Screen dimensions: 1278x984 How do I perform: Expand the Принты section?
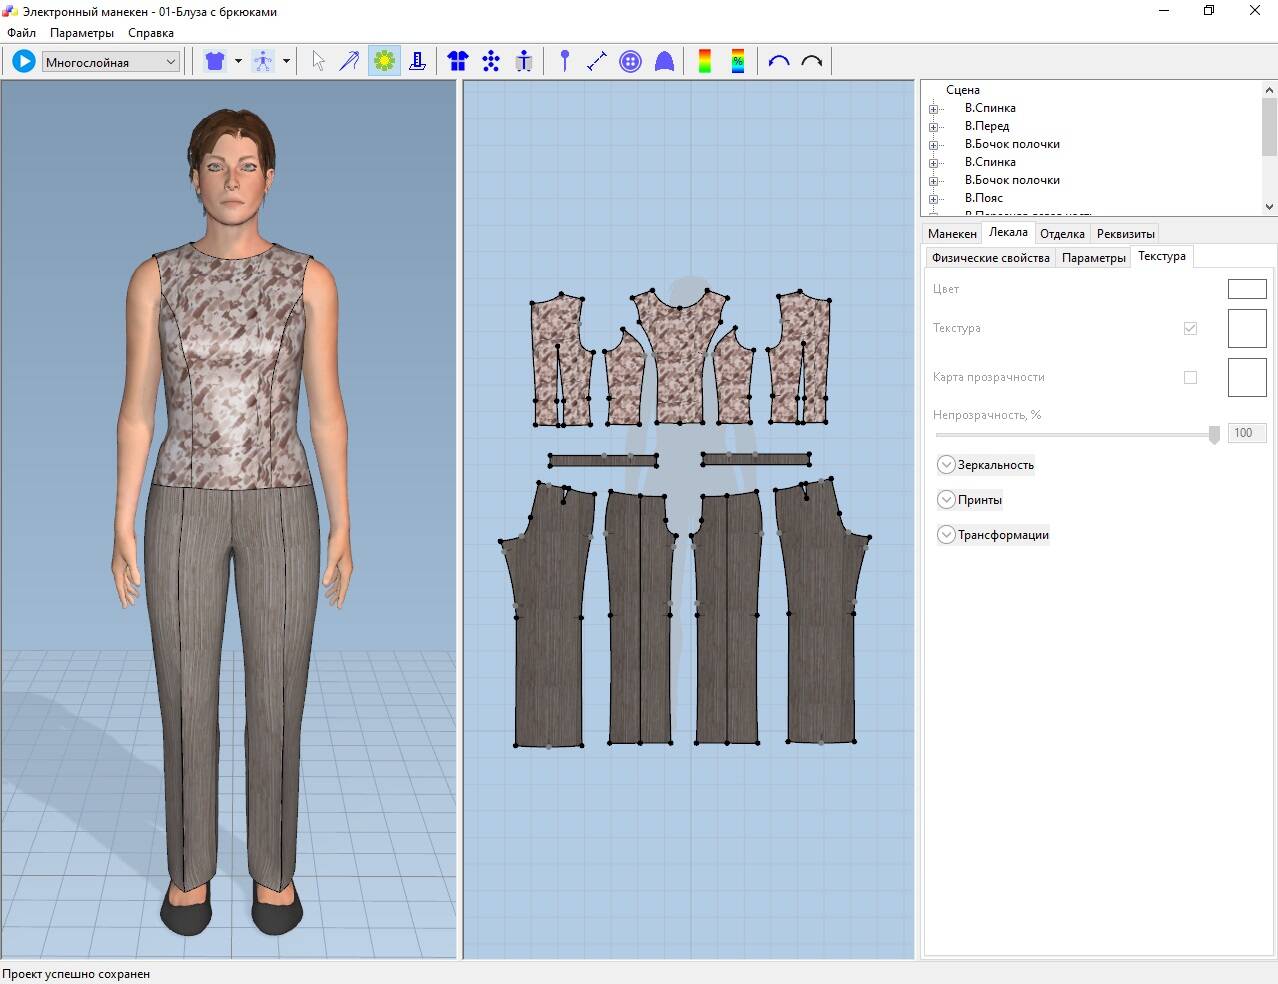tap(946, 500)
